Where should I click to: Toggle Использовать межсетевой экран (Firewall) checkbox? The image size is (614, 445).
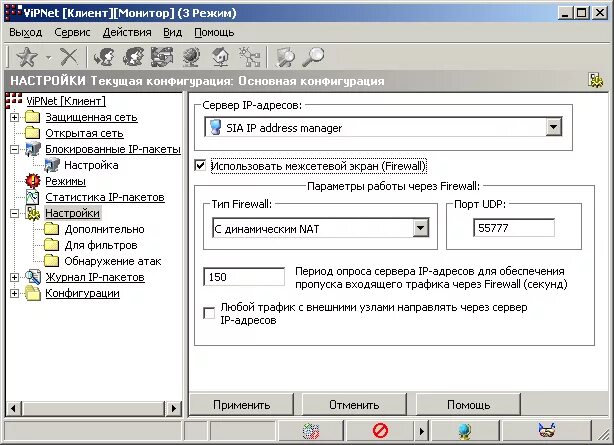(x=200, y=165)
